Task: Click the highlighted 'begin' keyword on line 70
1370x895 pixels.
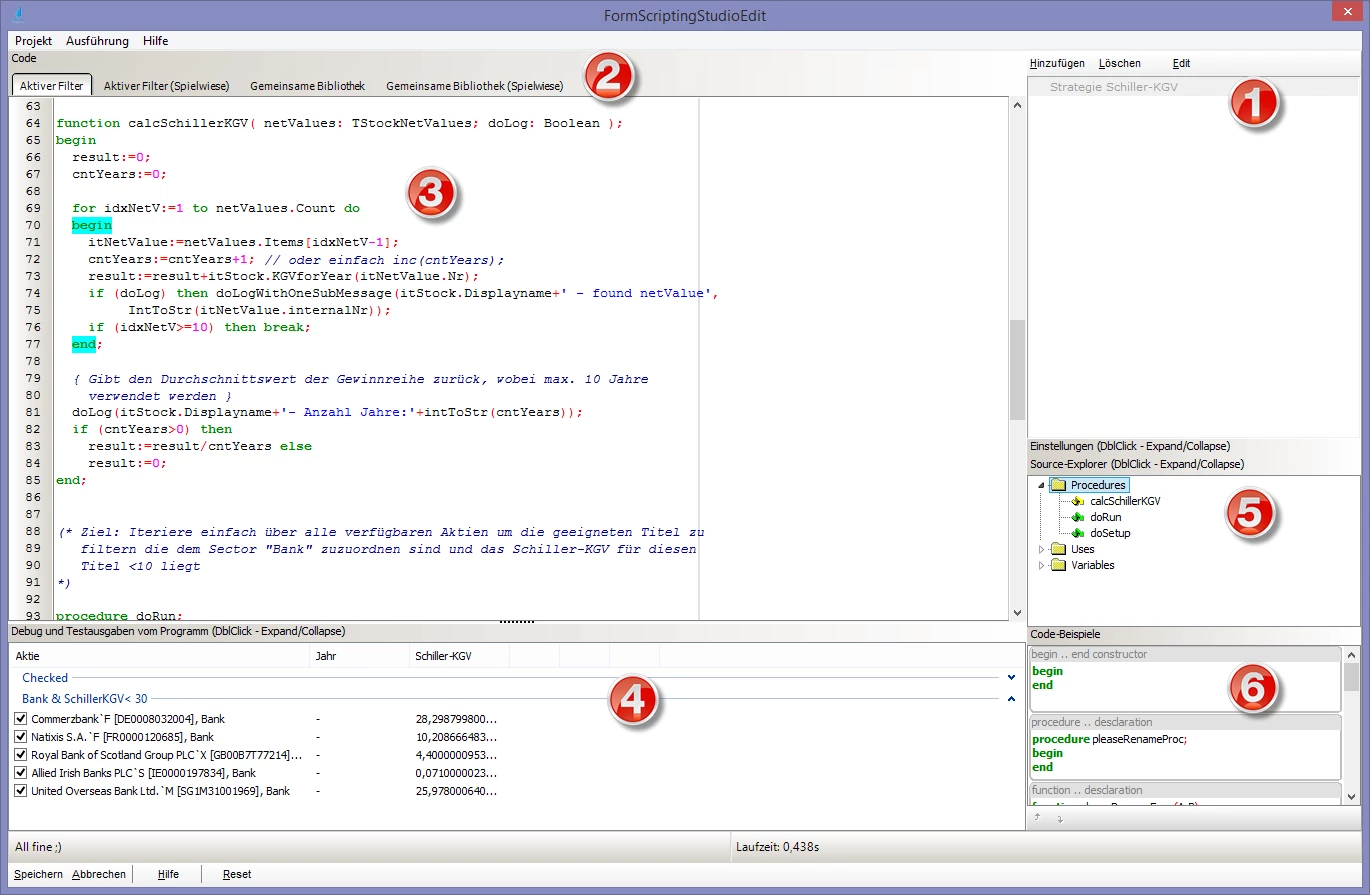Action: coord(92,225)
